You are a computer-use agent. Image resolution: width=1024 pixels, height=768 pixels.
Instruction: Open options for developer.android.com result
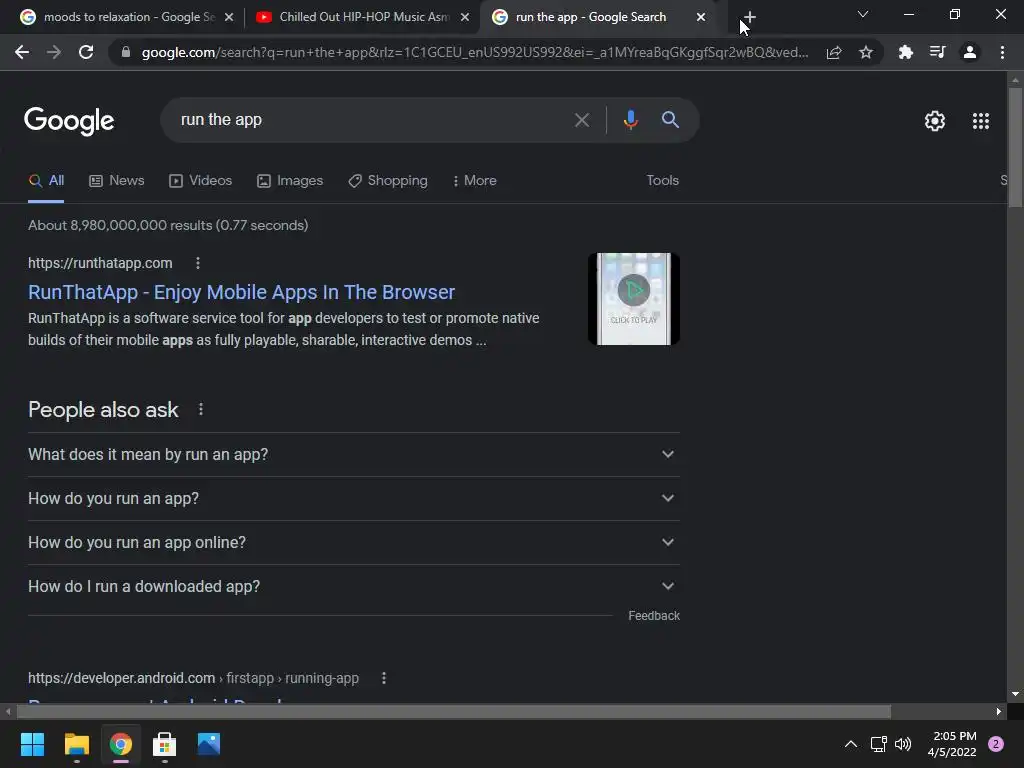tap(384, 678)
